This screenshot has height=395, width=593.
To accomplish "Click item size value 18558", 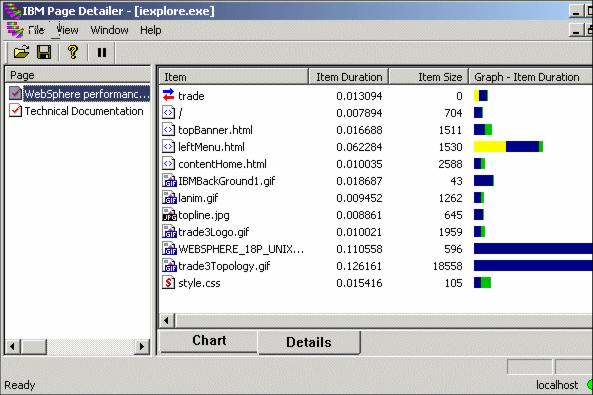I will coord(447,266).
